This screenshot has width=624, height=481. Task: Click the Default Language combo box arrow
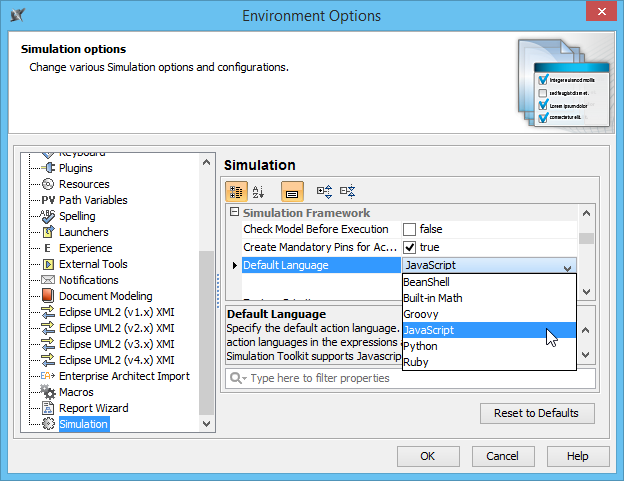point(568,266)
